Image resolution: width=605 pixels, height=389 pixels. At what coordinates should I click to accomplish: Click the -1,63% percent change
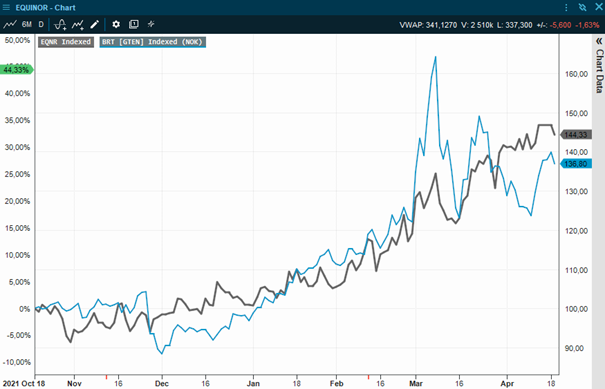tap(587, 25)
